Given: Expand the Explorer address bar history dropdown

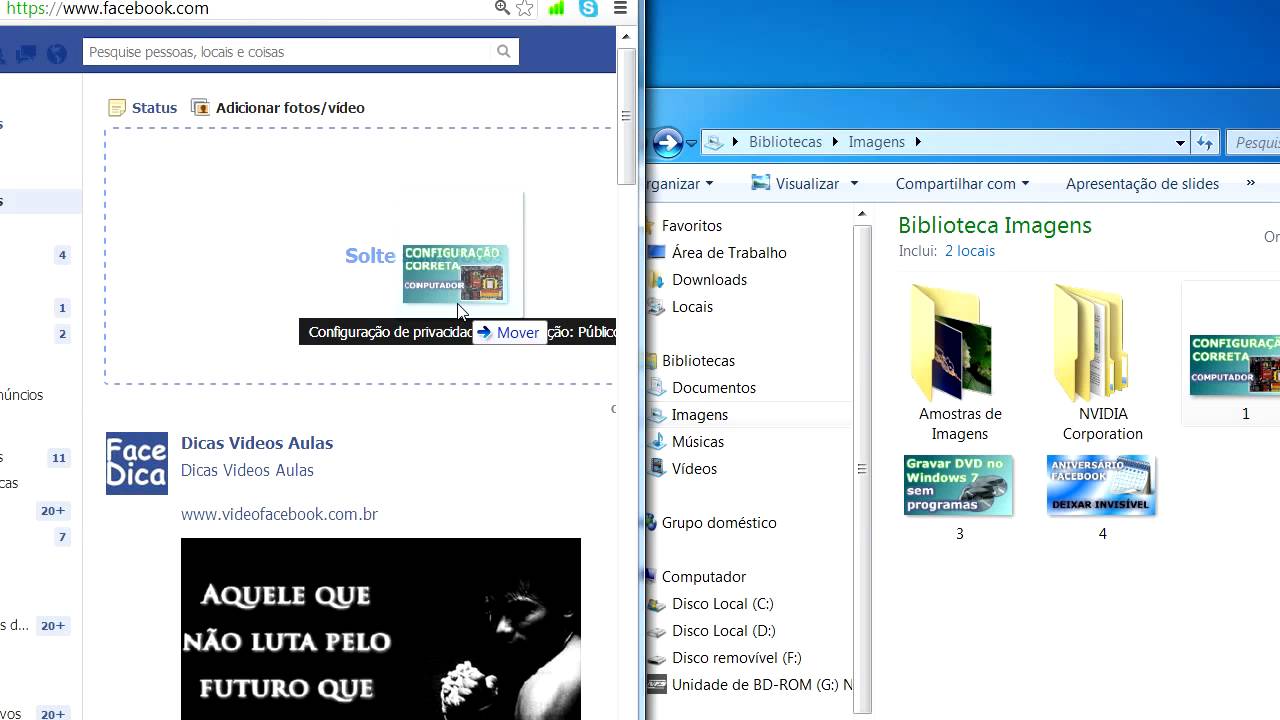Looking at the screenshot, I should click(x=1180, y=143).
